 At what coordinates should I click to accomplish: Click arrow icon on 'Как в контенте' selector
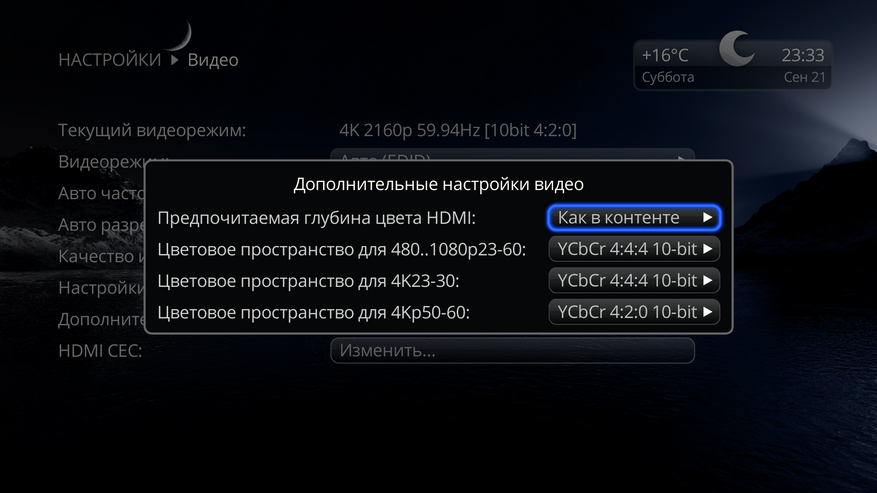pyautogui.click(x=708, y=218)
